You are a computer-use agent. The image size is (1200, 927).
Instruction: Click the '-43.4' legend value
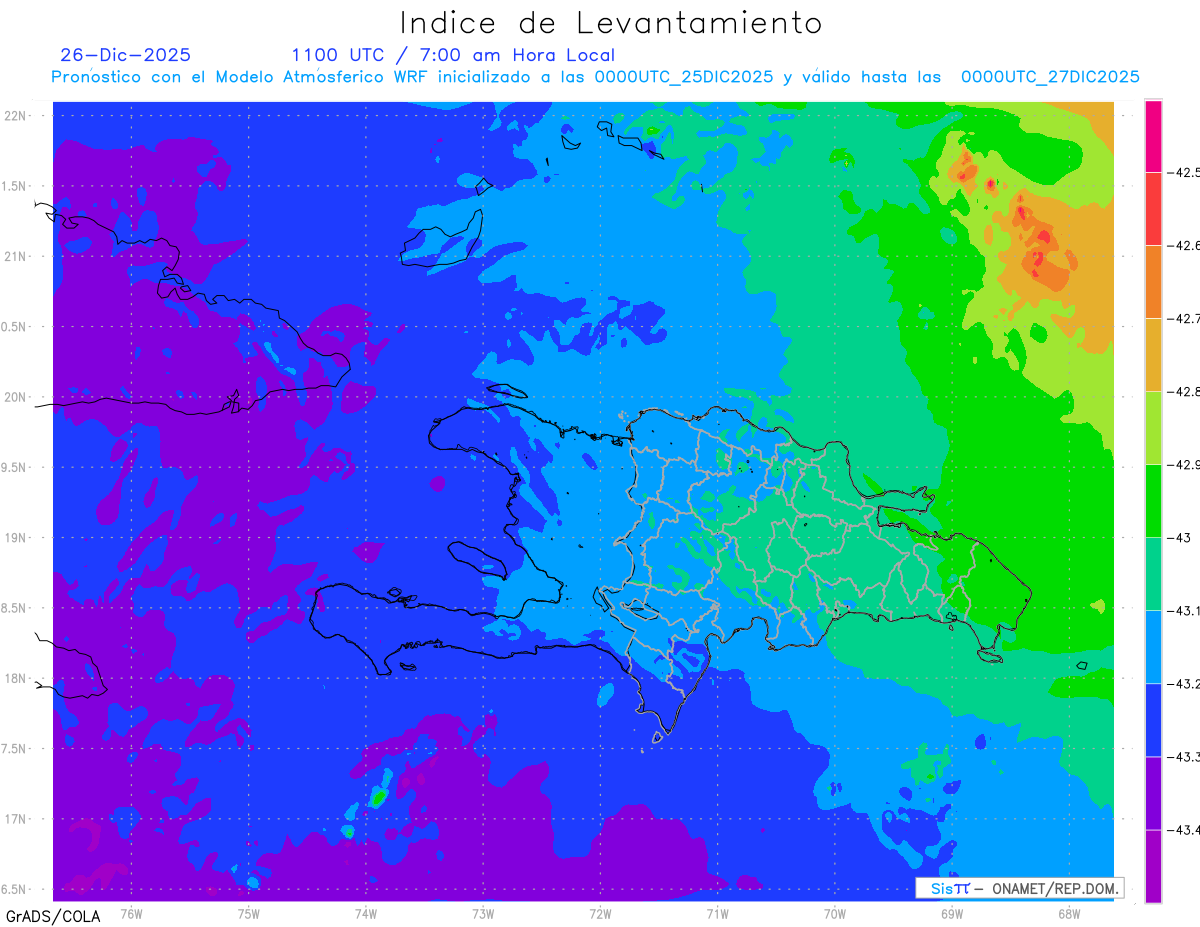pos(1185,829)
